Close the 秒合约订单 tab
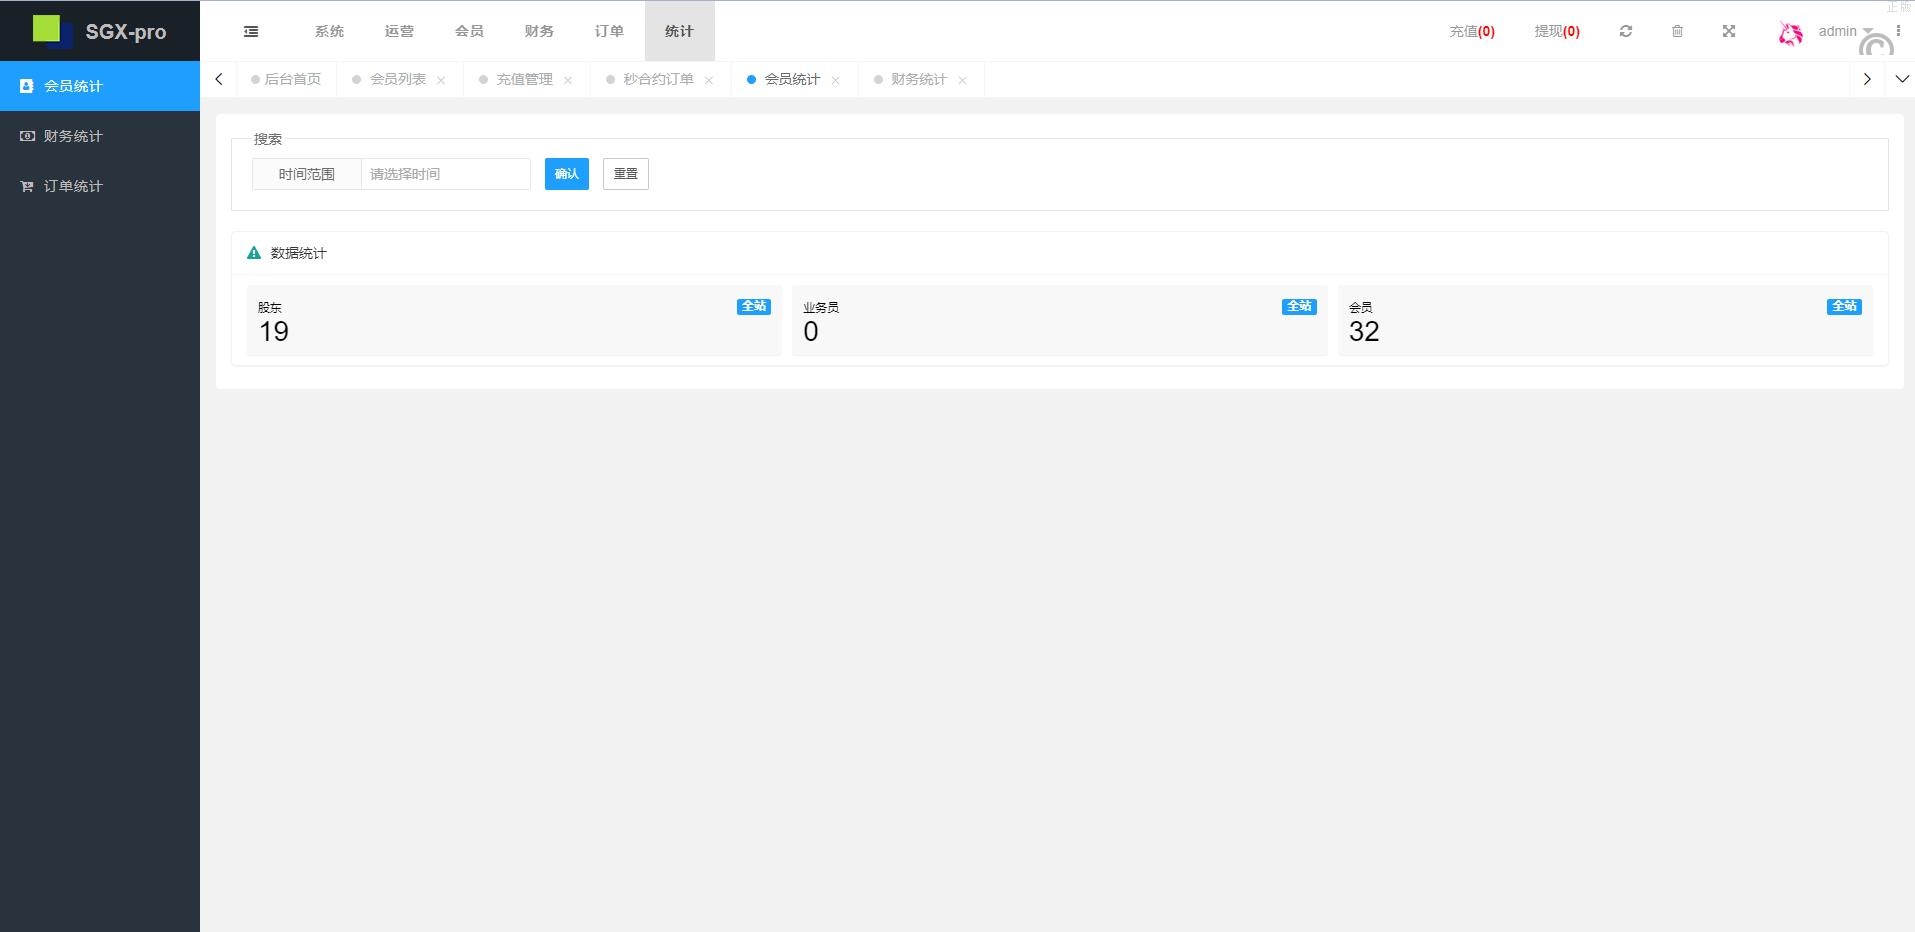This screenshot has height=932, width=1915. [709, 80]
